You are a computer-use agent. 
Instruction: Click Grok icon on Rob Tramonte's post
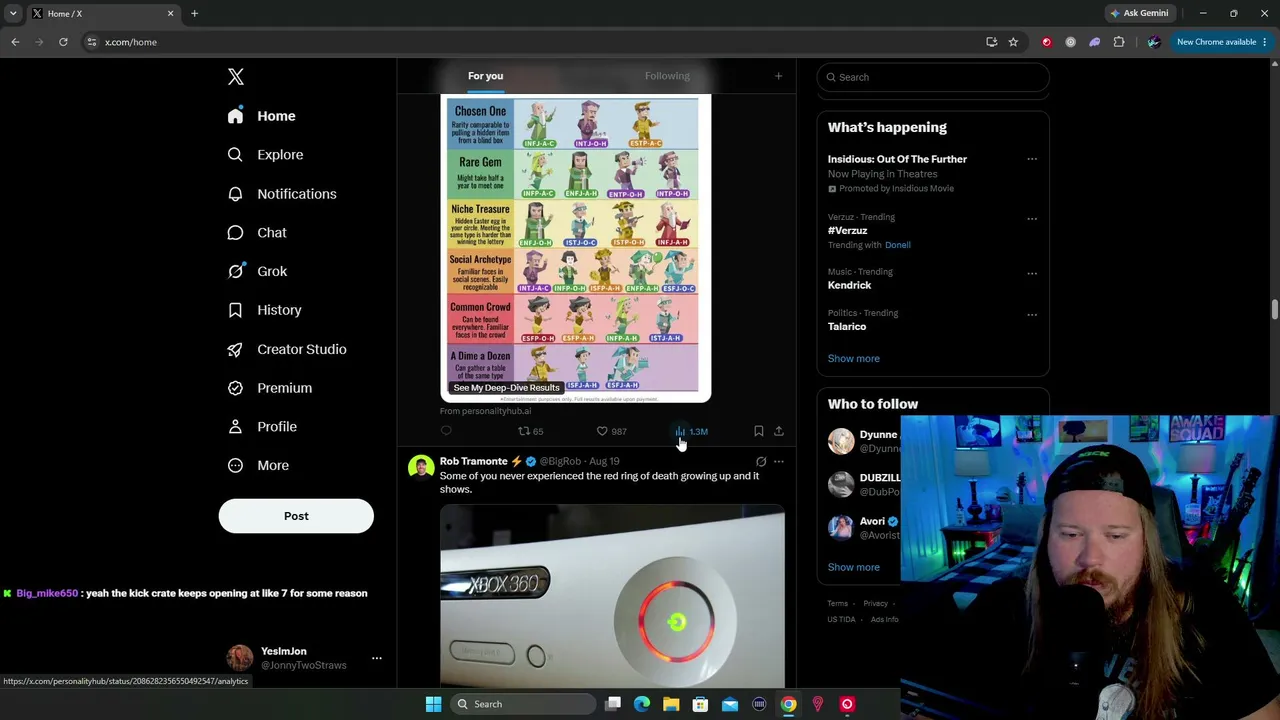[x=761, y=462]
